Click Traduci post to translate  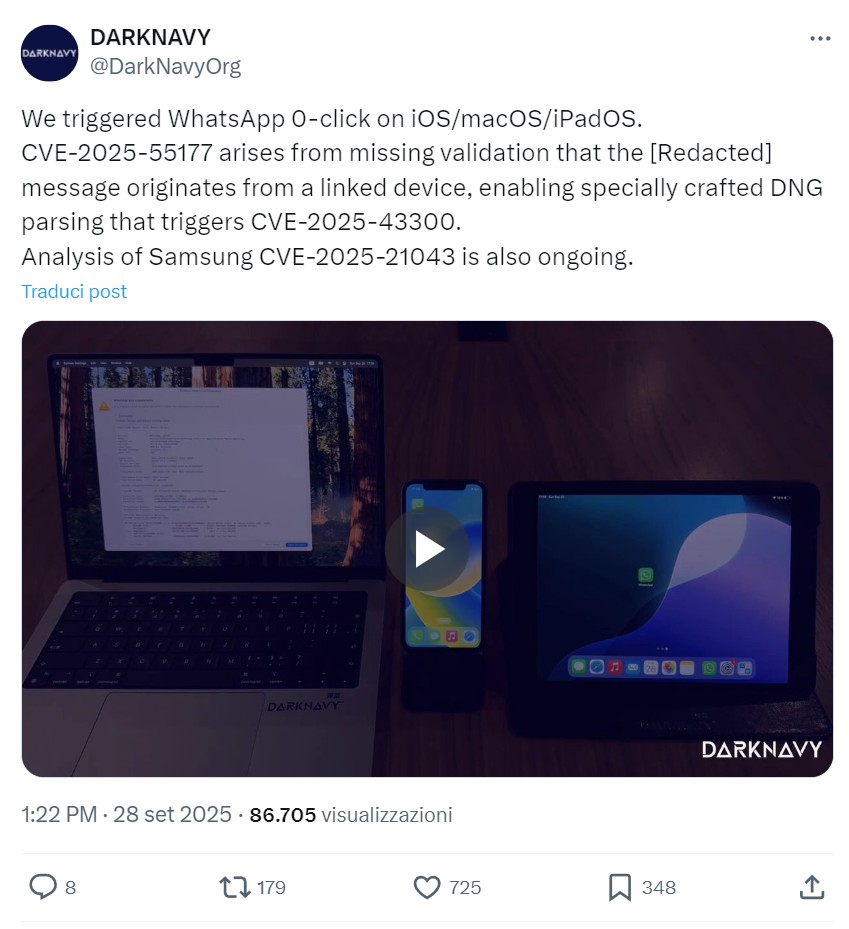coord(74,291)
